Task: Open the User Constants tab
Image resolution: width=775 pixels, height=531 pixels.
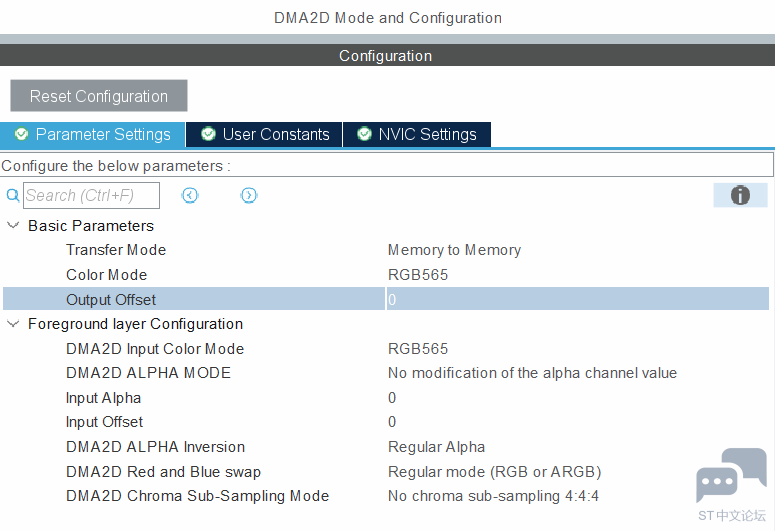Action: click(x=264, y=134)
